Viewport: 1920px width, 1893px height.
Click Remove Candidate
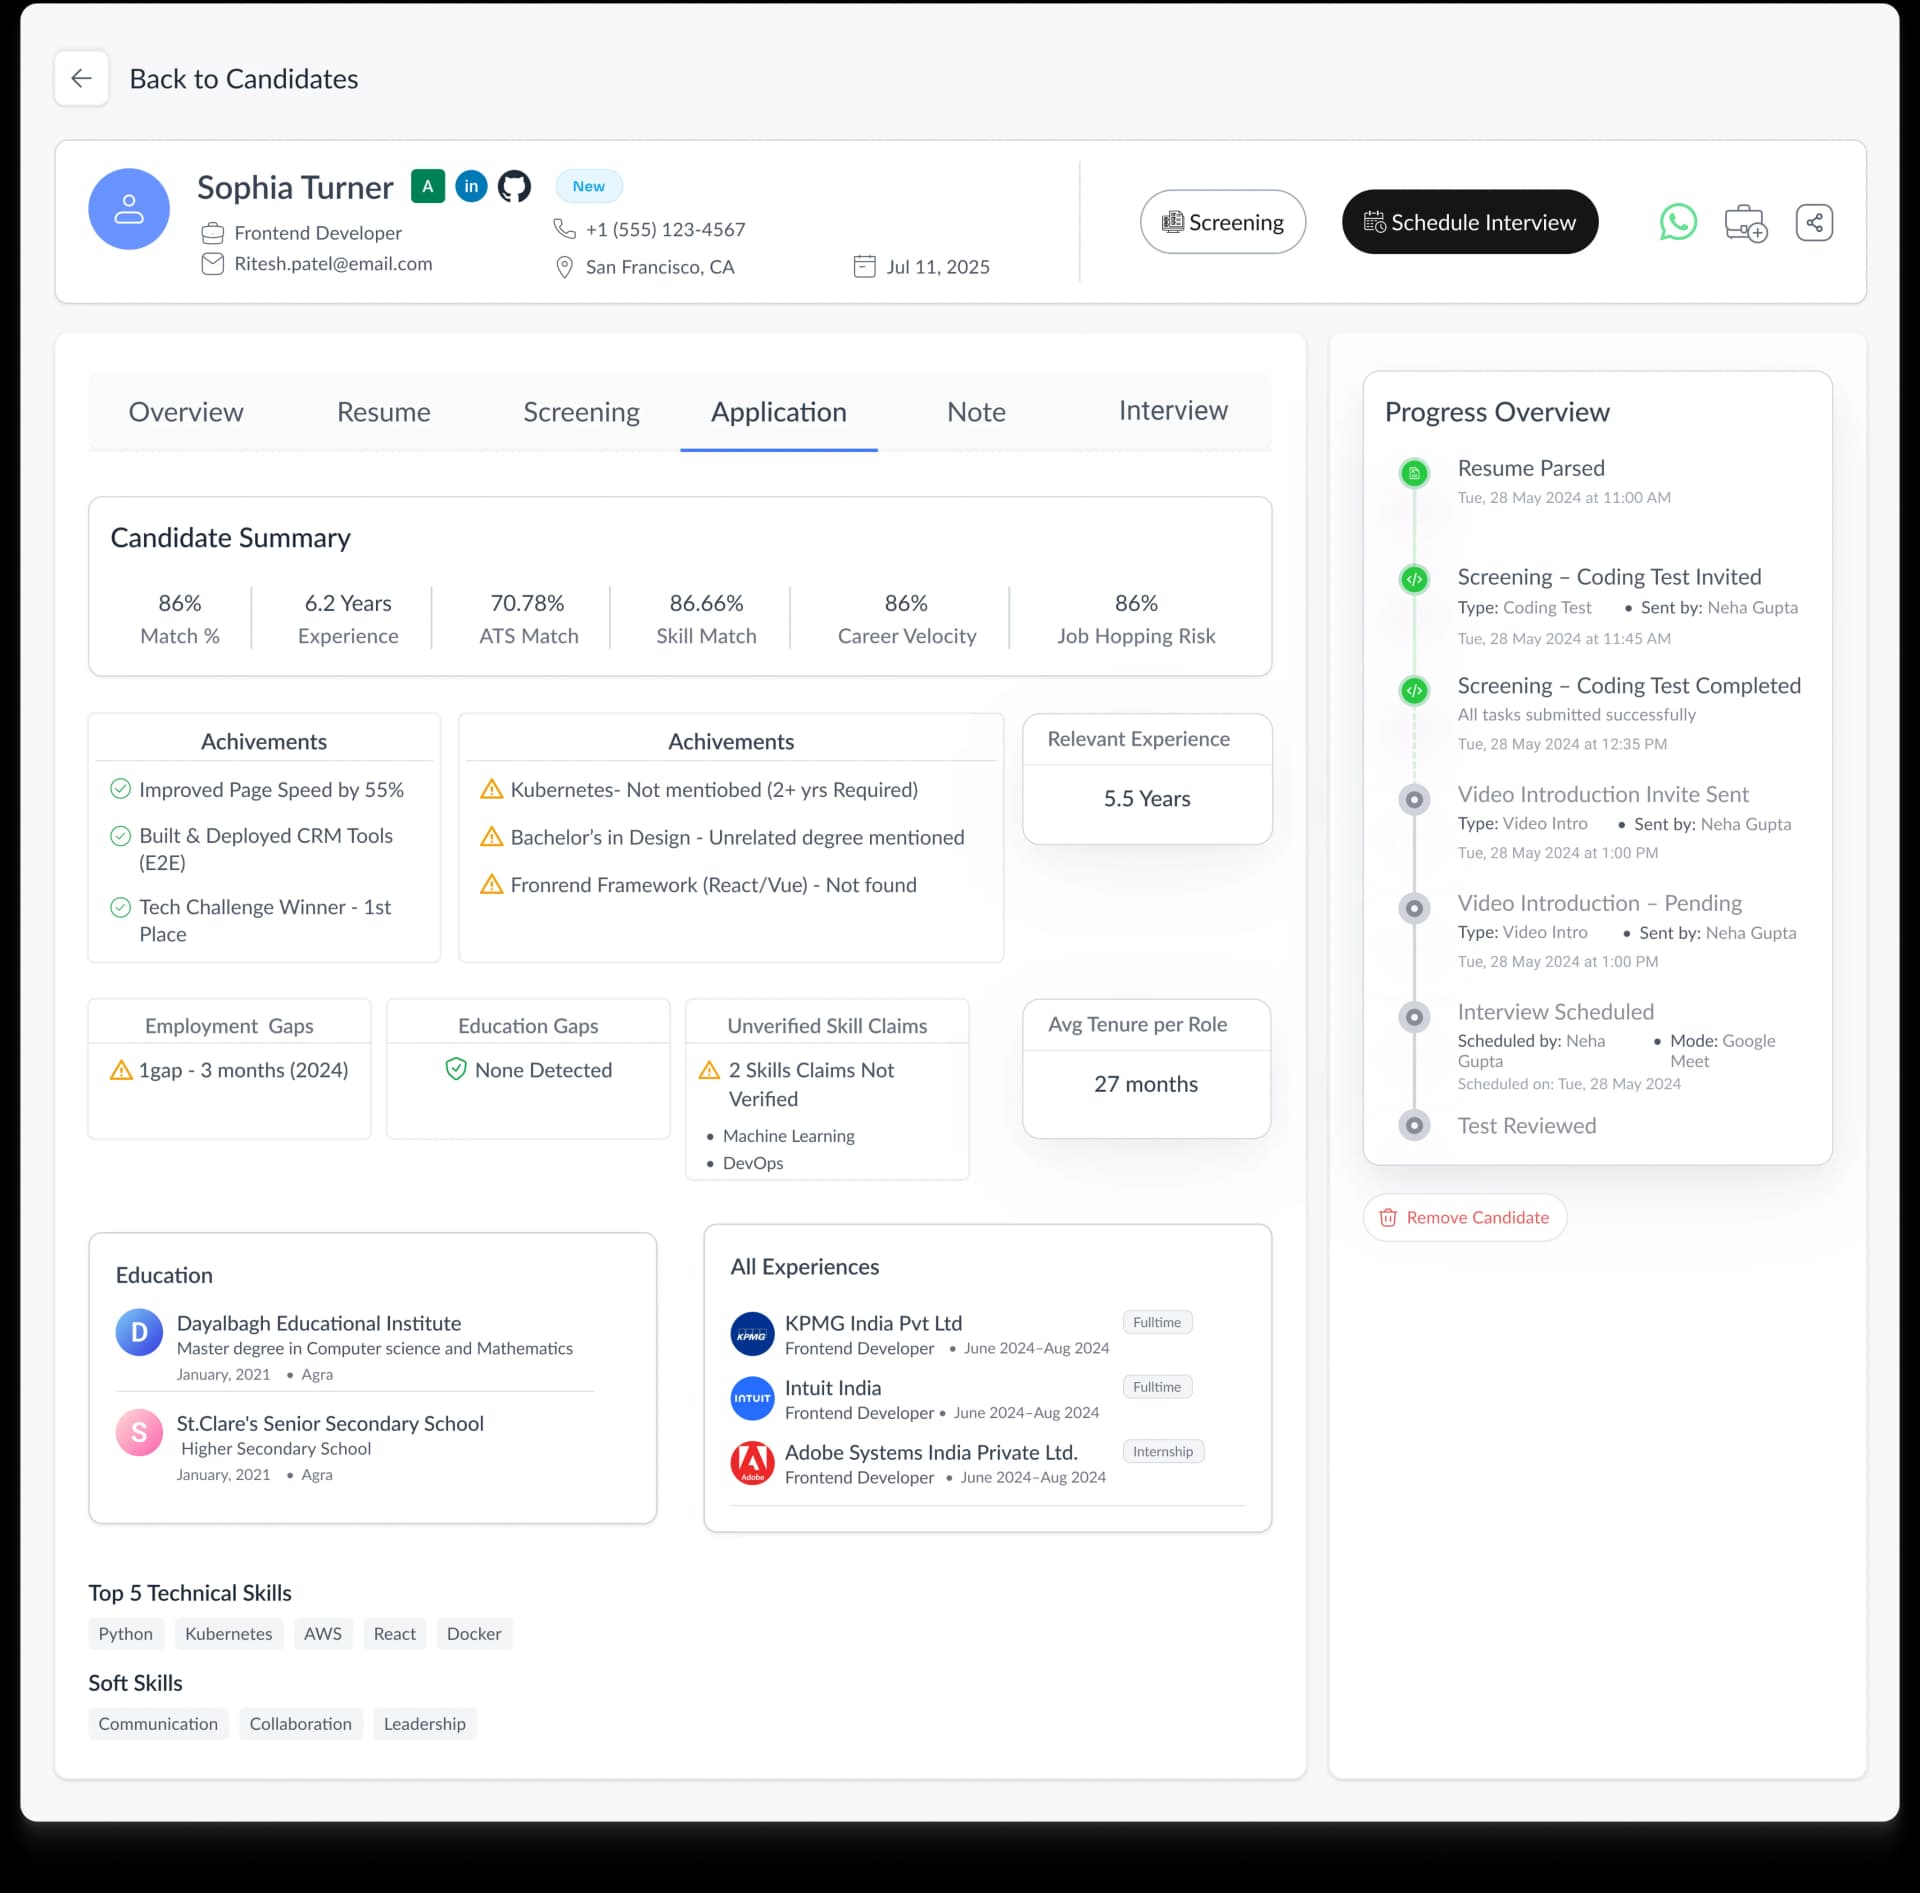tap(1464, 1217)
